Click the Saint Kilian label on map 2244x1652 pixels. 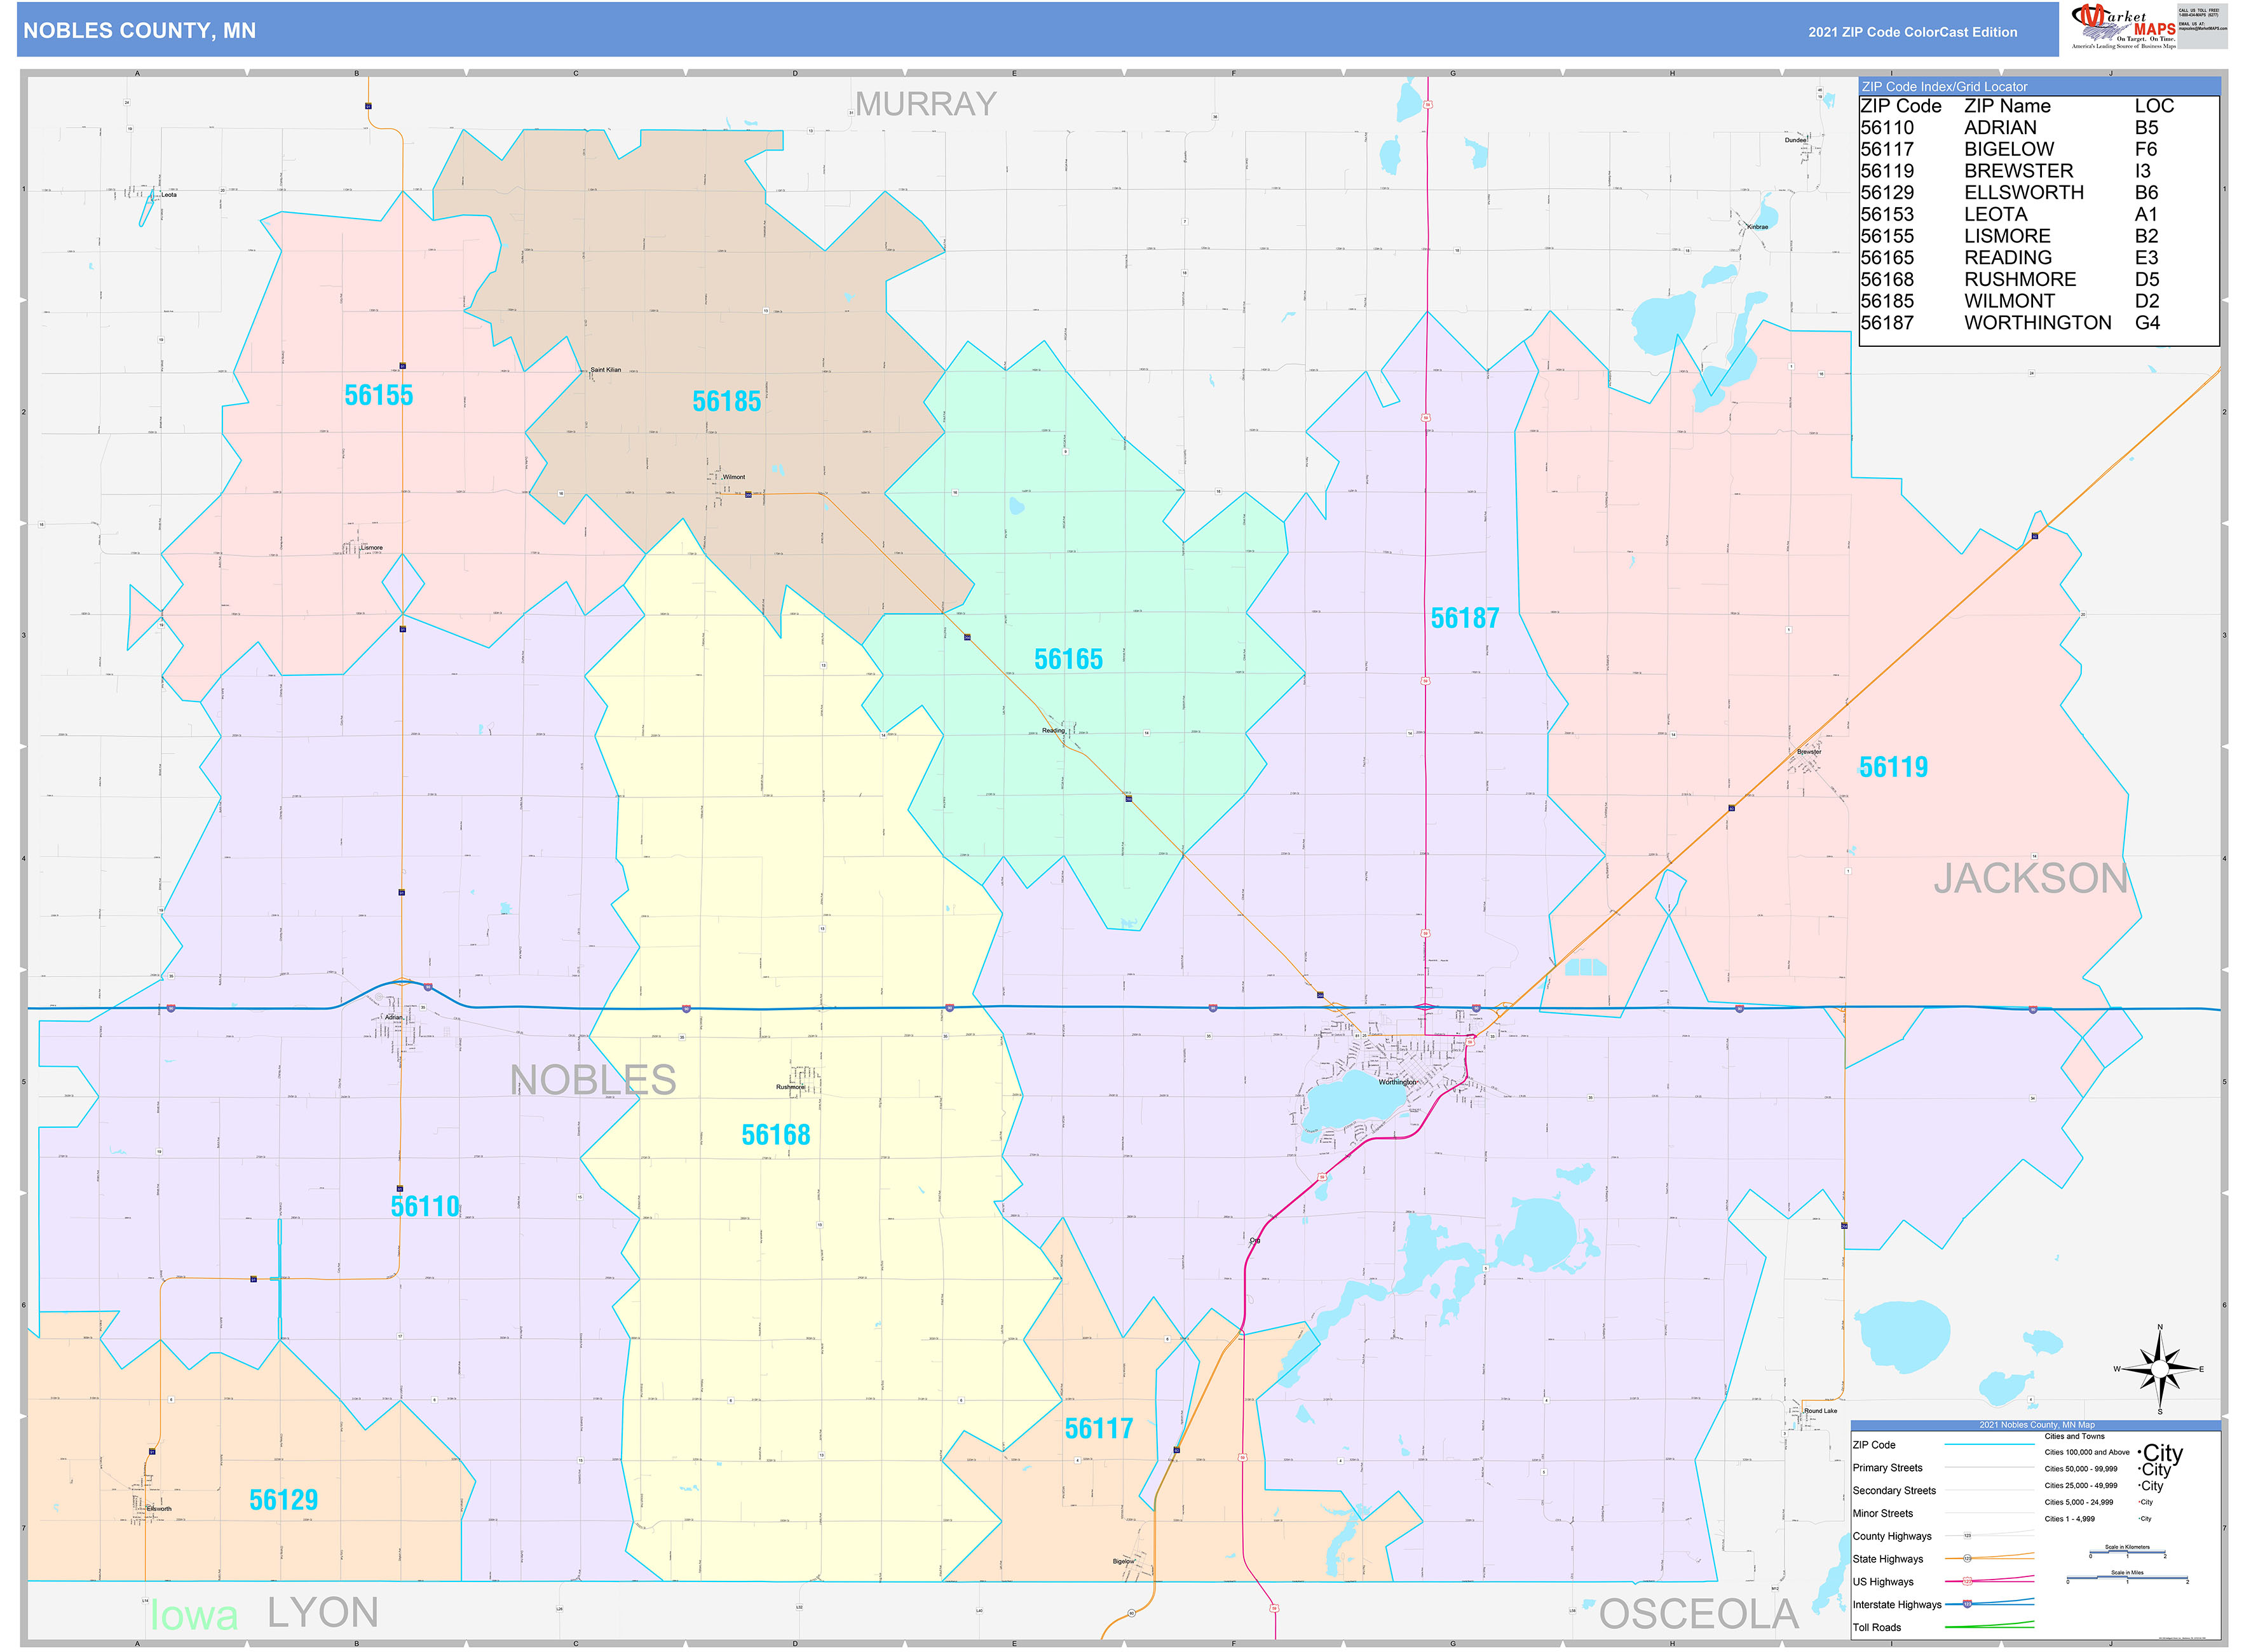point(605,370)
